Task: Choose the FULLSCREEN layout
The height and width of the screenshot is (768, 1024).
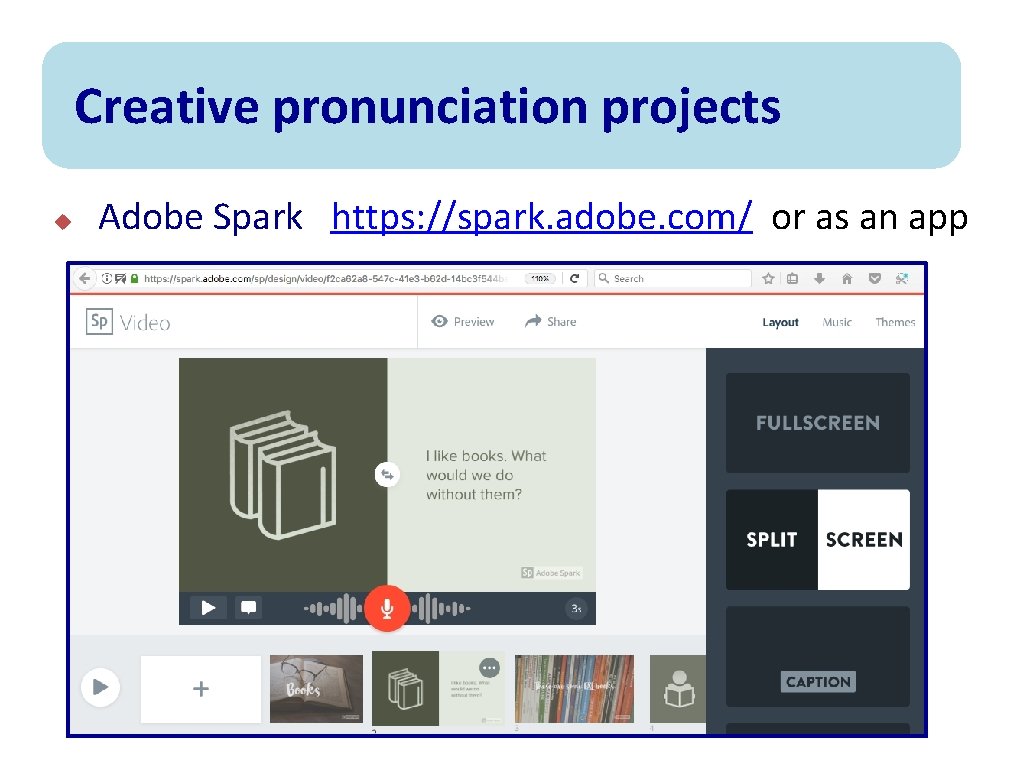Action: pos(818,423)
